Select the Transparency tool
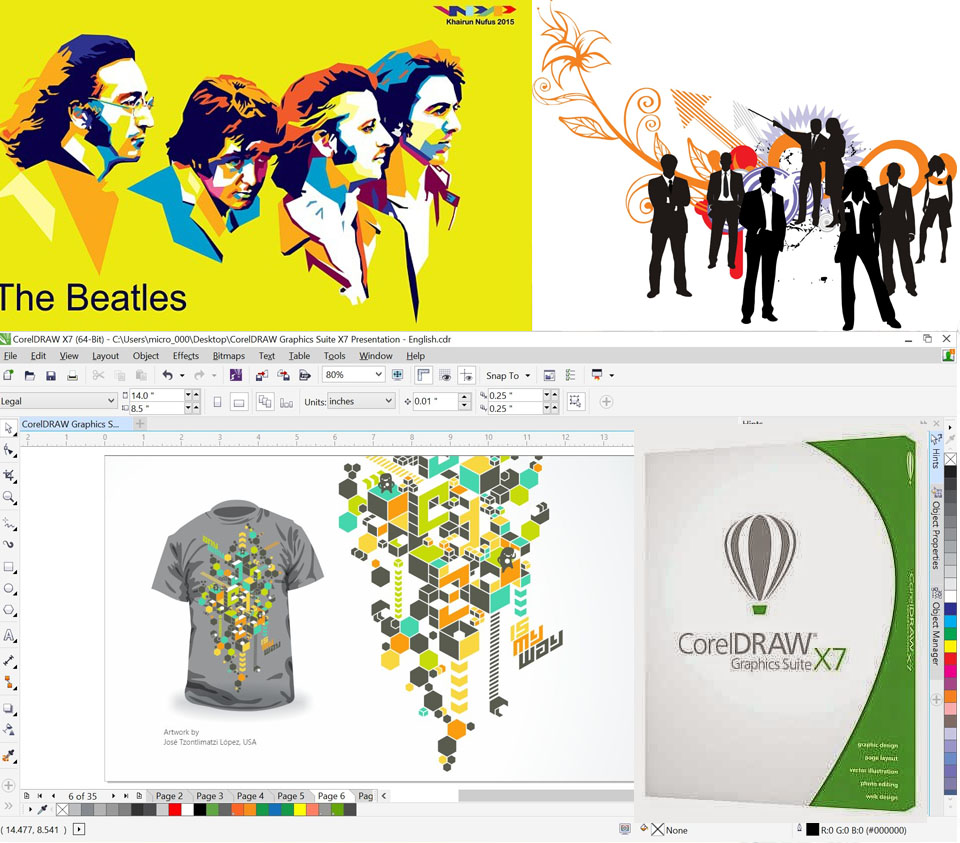This screenshot has width=960, height=843. pyautogui.click(x=9, y=729)
